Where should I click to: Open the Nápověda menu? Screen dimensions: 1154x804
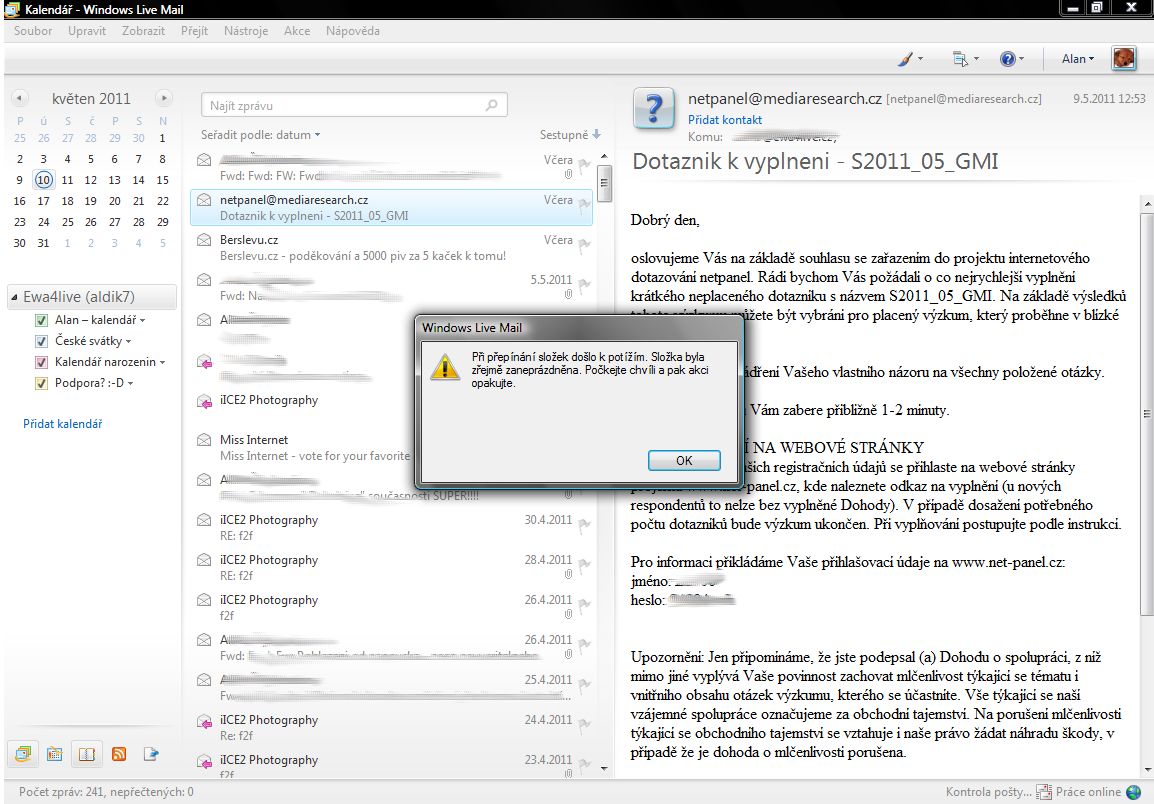point(353,31)
